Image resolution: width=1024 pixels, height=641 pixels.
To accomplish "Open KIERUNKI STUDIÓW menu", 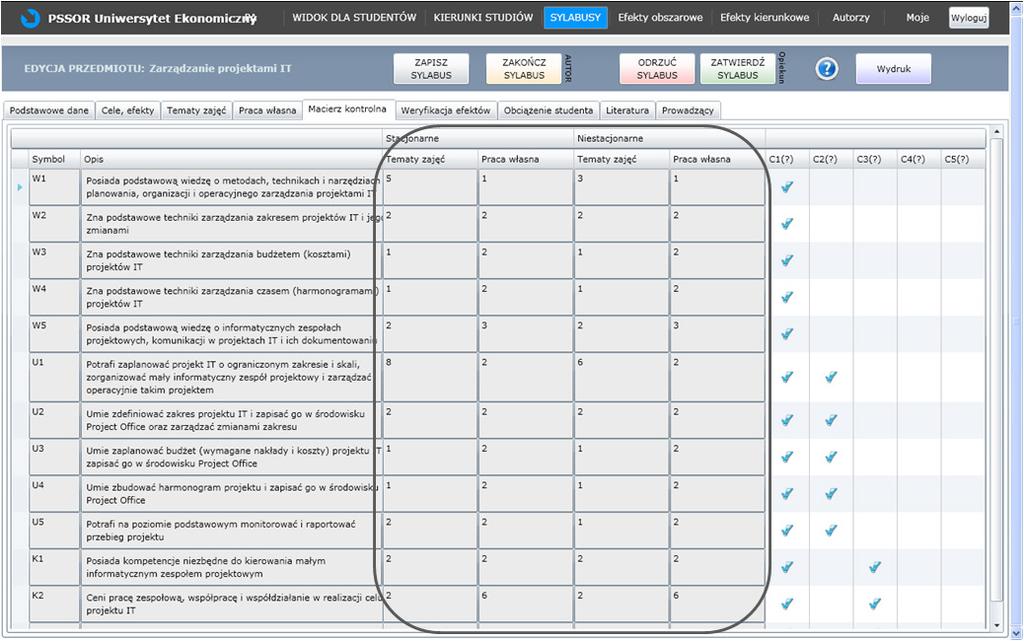I will click(483, 18).
